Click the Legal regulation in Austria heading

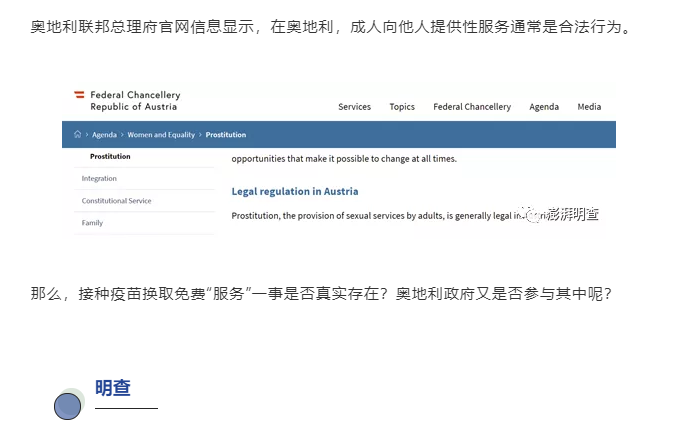tap(294, 191)
